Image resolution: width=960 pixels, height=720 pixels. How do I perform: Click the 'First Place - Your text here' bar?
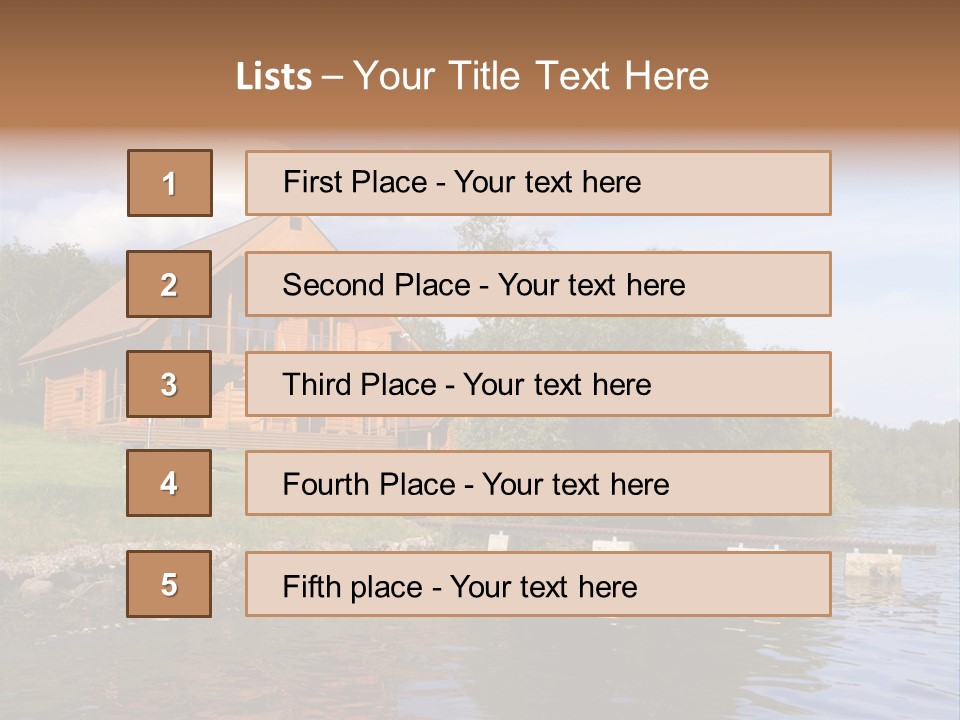point(538,183)
